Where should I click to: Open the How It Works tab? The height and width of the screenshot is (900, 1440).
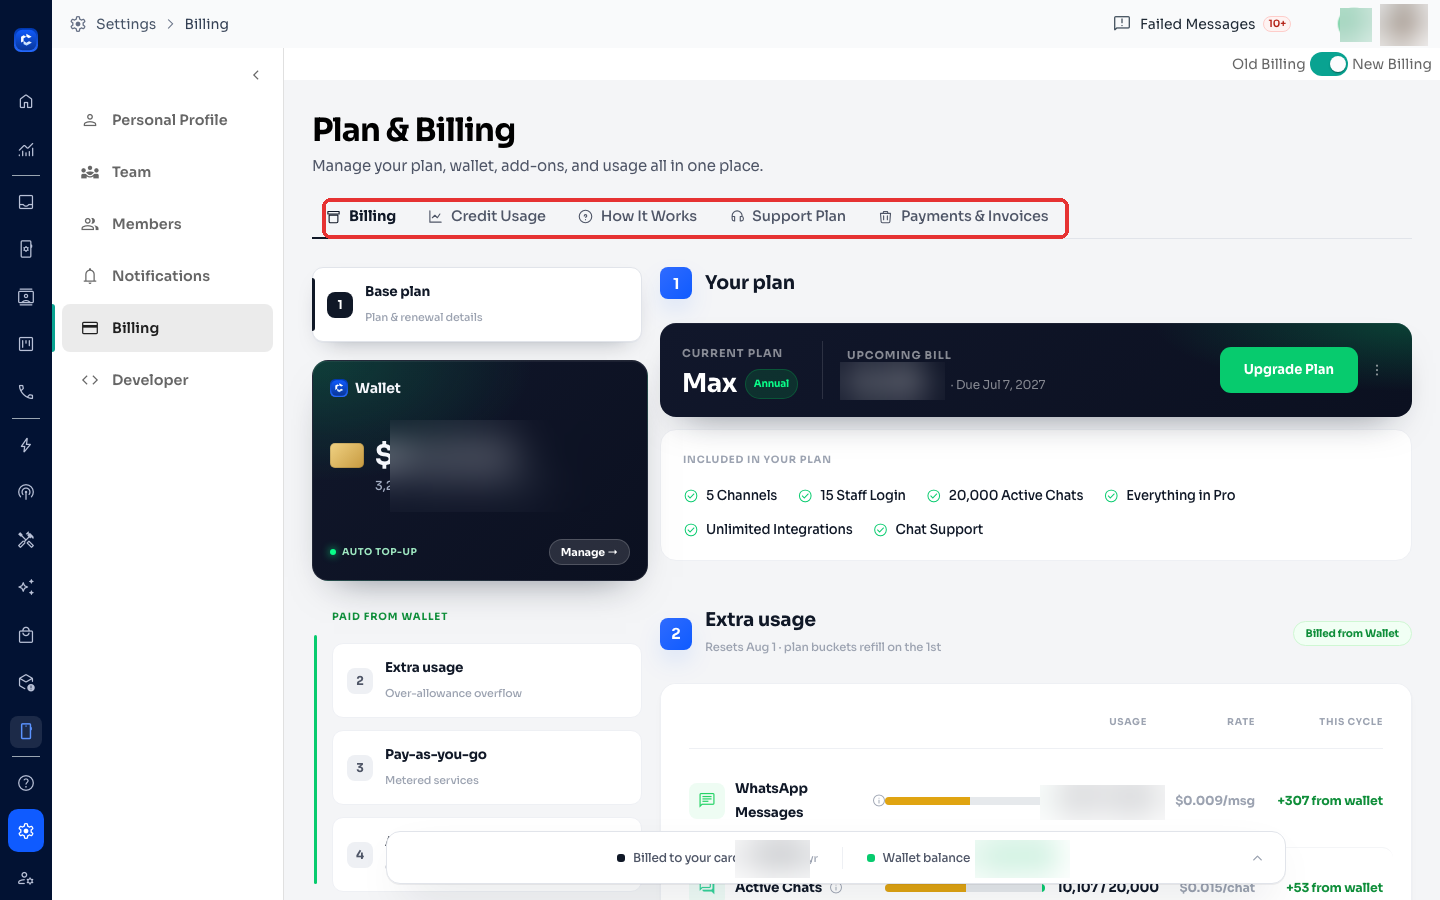638,216
